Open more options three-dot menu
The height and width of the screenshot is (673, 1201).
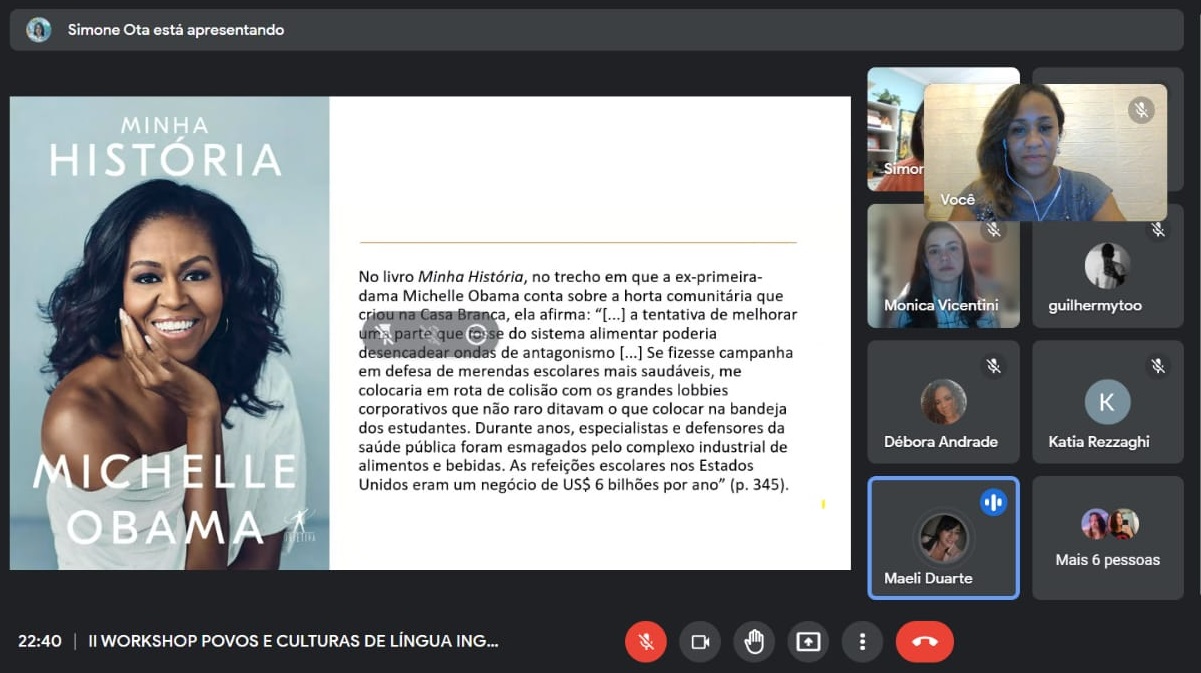point(862,642)
